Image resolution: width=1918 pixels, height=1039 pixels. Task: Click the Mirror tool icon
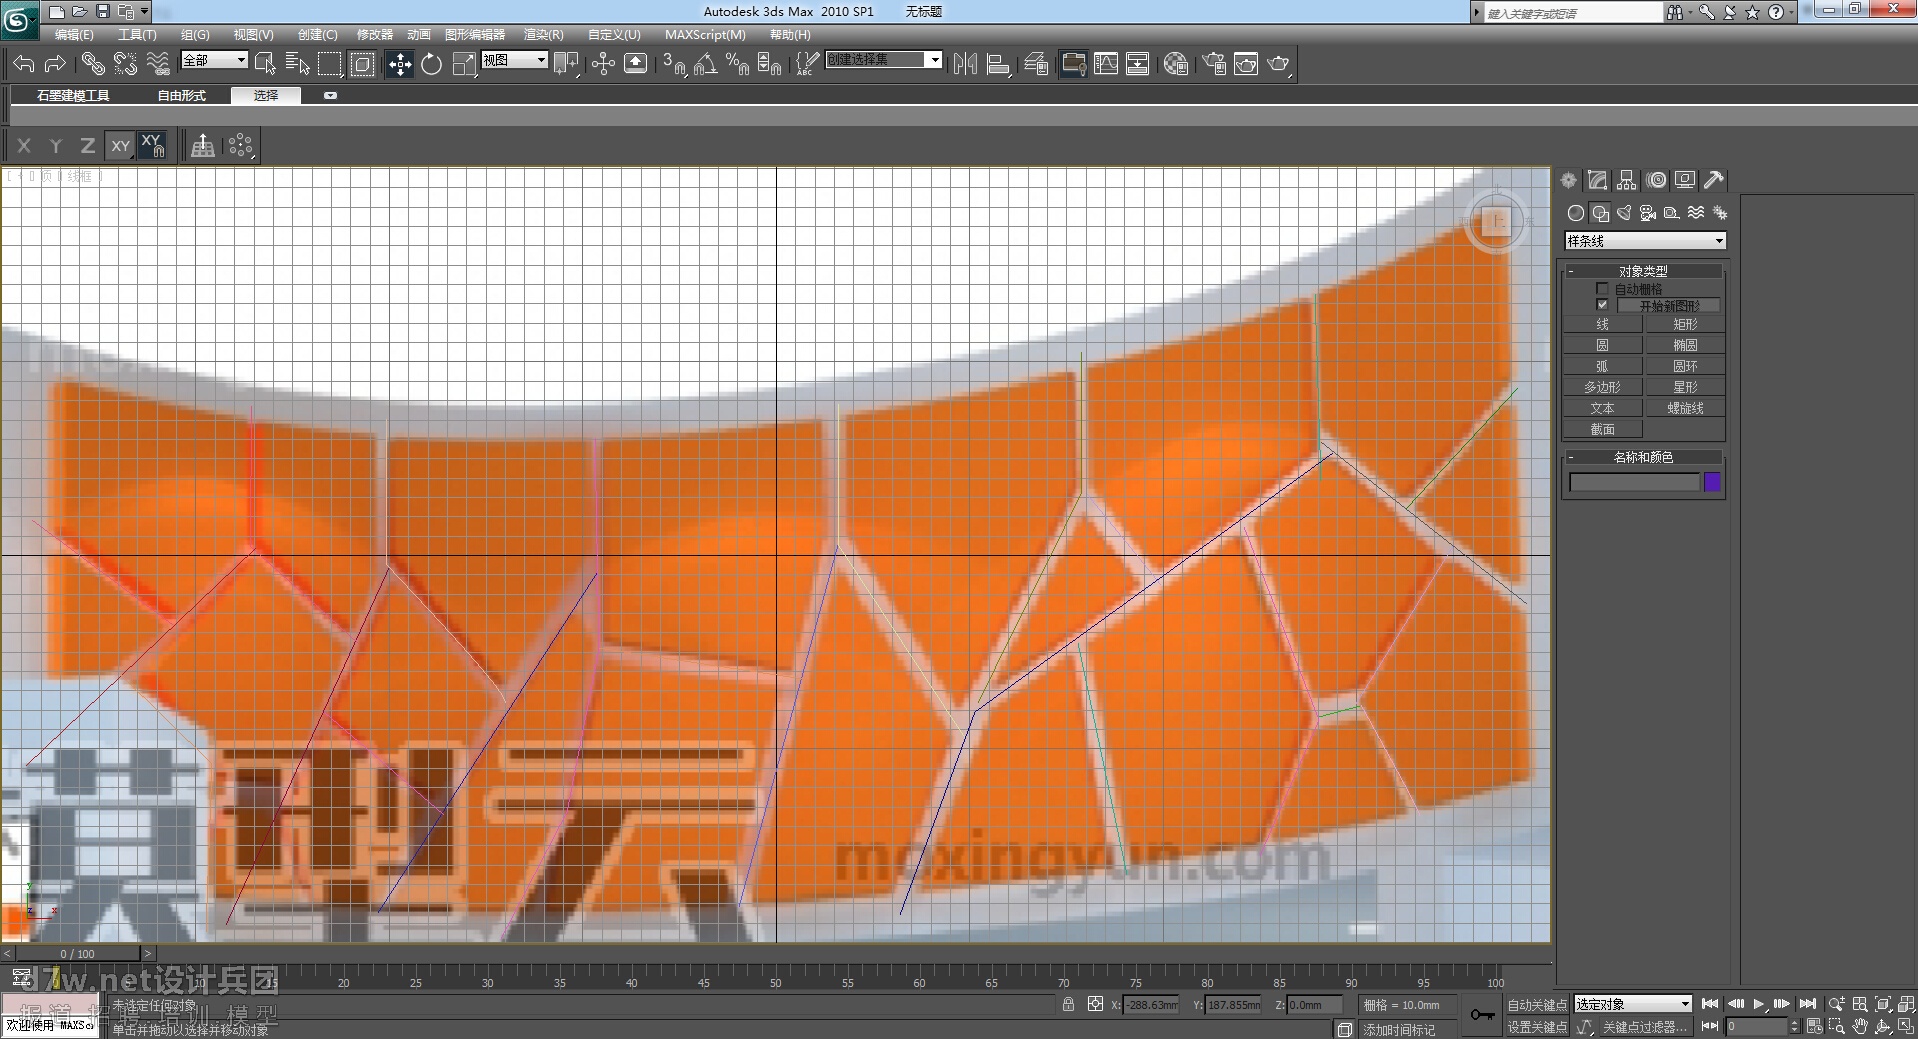tap(965, 64)
